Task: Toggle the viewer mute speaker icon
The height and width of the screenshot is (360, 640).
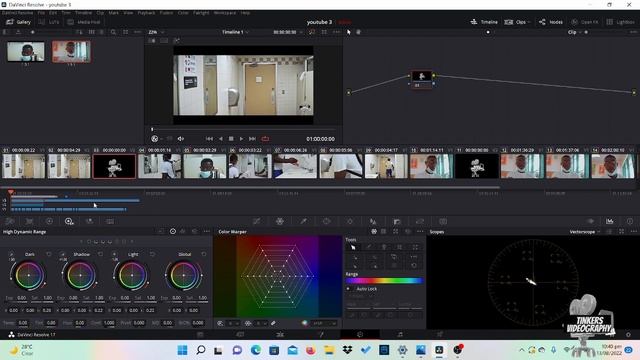Action: click(x=181, y=139)
